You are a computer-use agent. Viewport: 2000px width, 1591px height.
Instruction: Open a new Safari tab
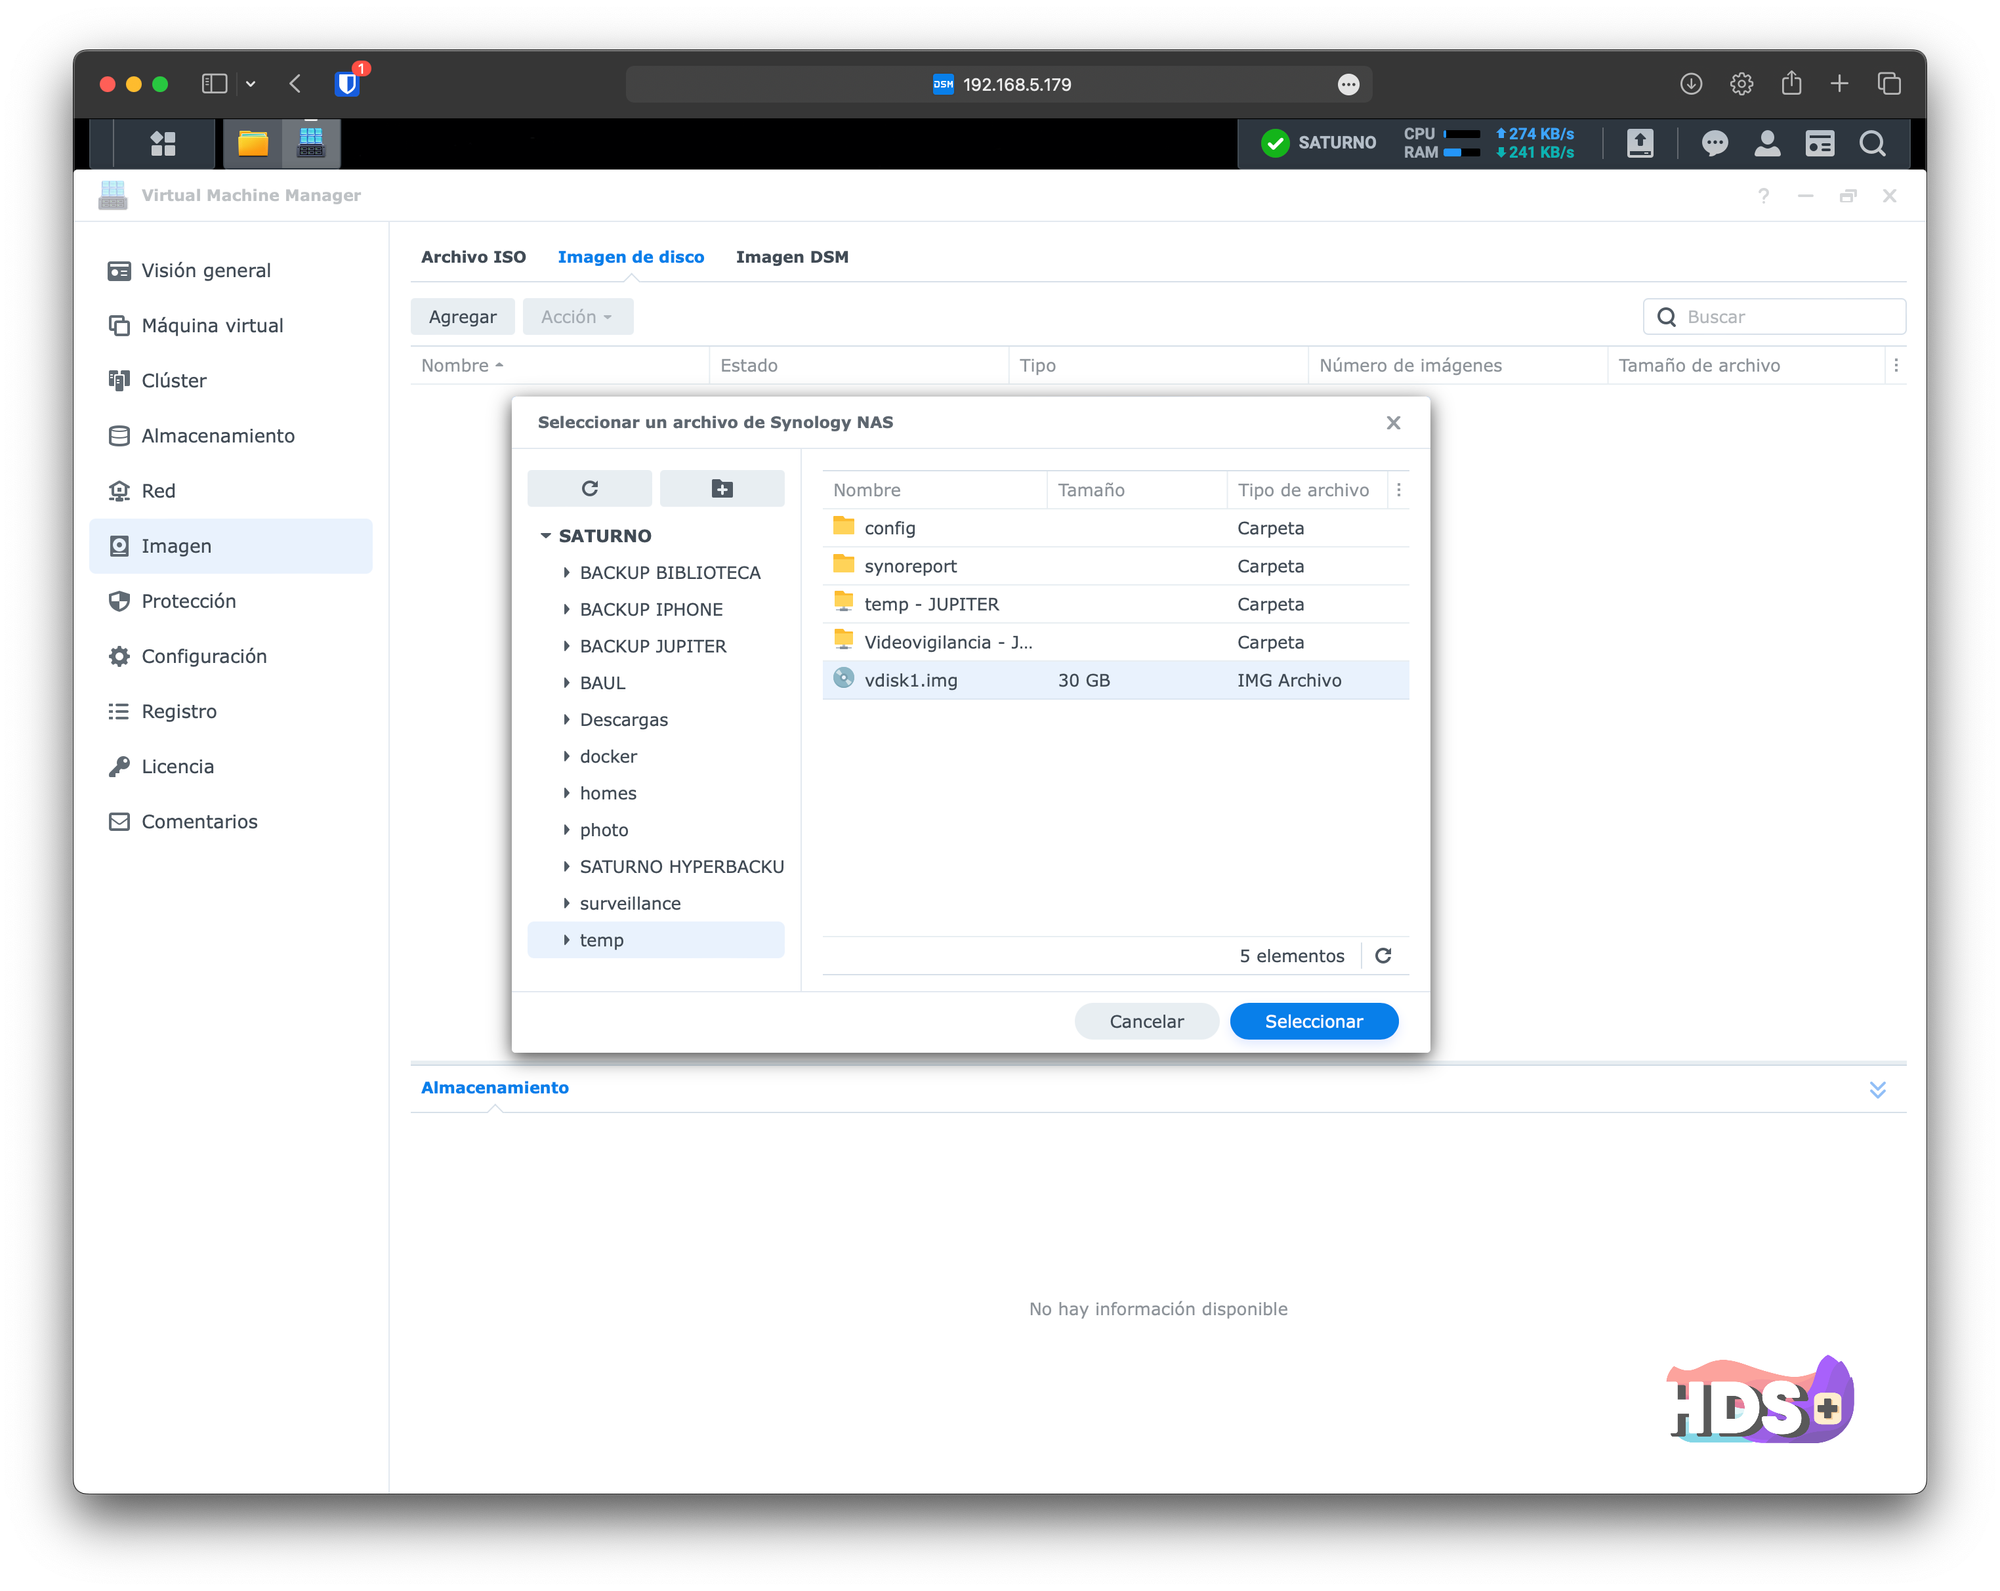click(1839, 84)
